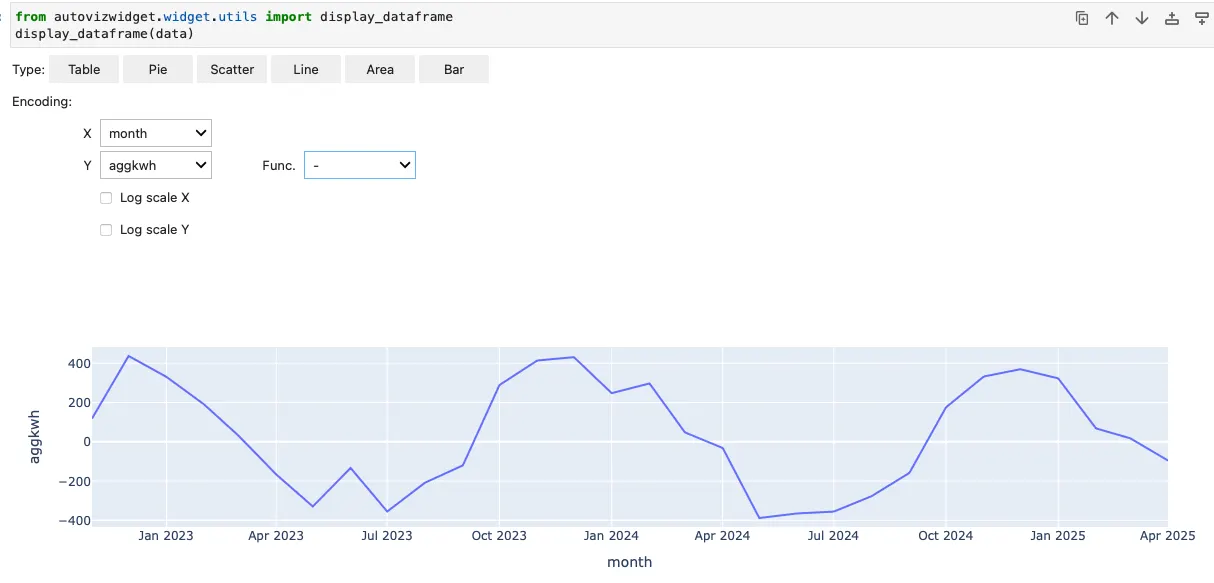Click the code cell to edit it
This screenshot has height=583, width=1214.
(x=400, y=25)
